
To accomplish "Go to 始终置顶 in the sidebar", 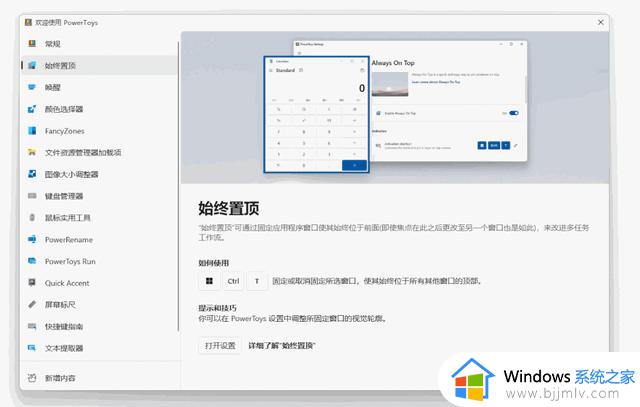I will tap(99, 65).
